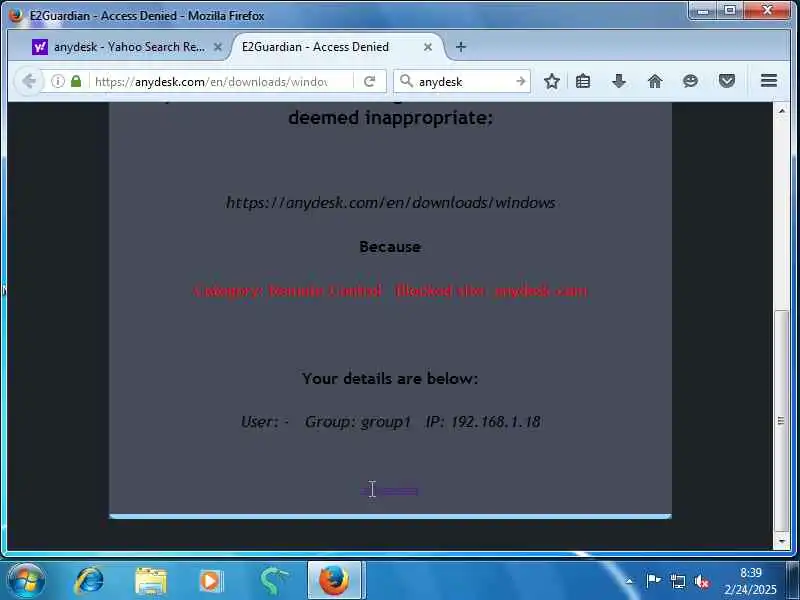800x600 pixels.
Task: Click the Firefox taskbar button
Action: coord(335,580)
